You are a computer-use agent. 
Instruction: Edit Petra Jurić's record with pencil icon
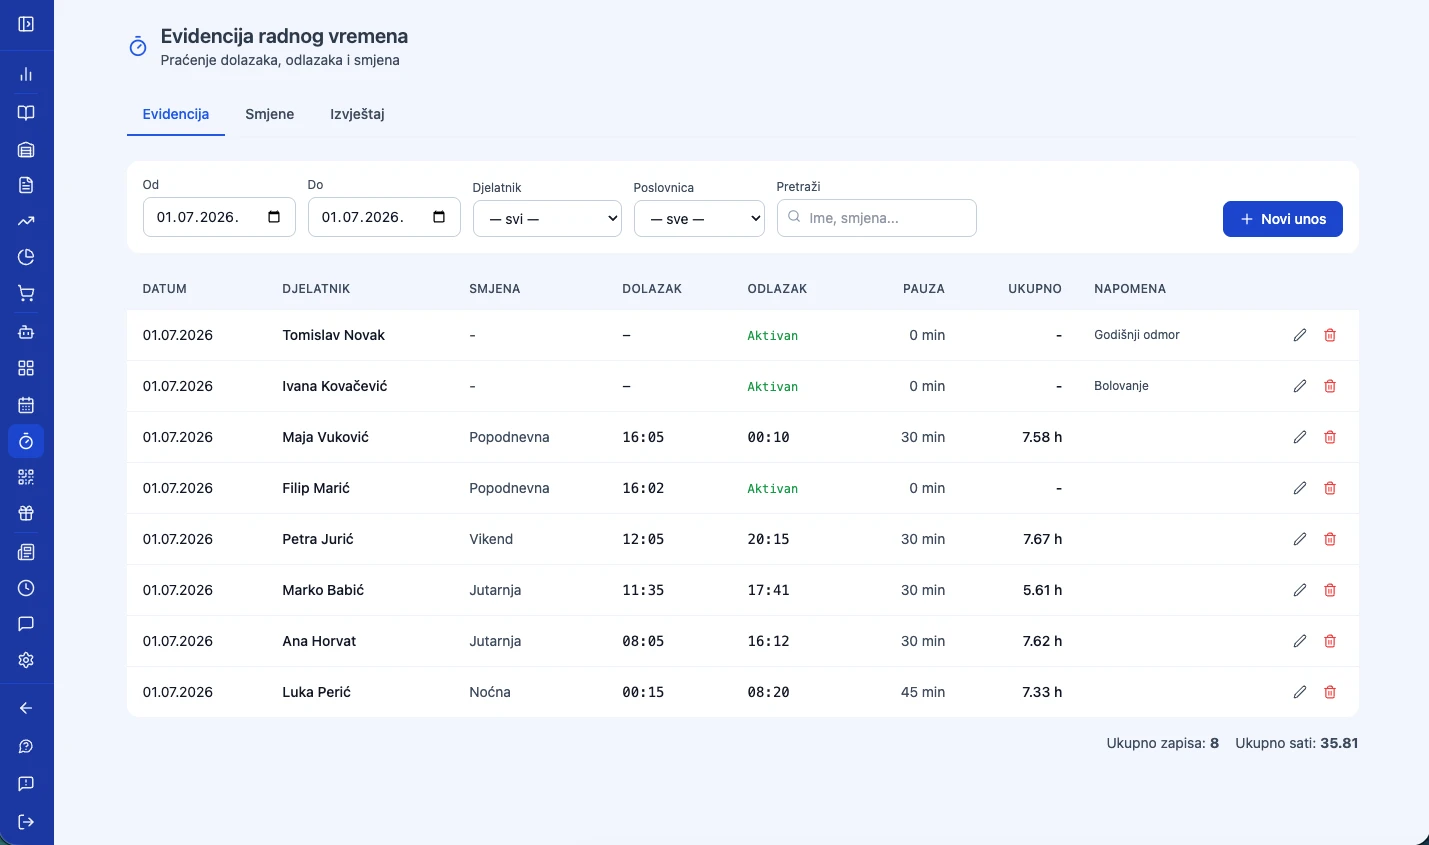pyautogui.click(x=1300, y=539)
